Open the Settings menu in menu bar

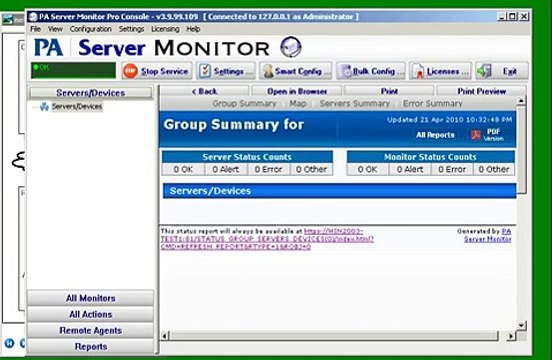tap(131, 29)
